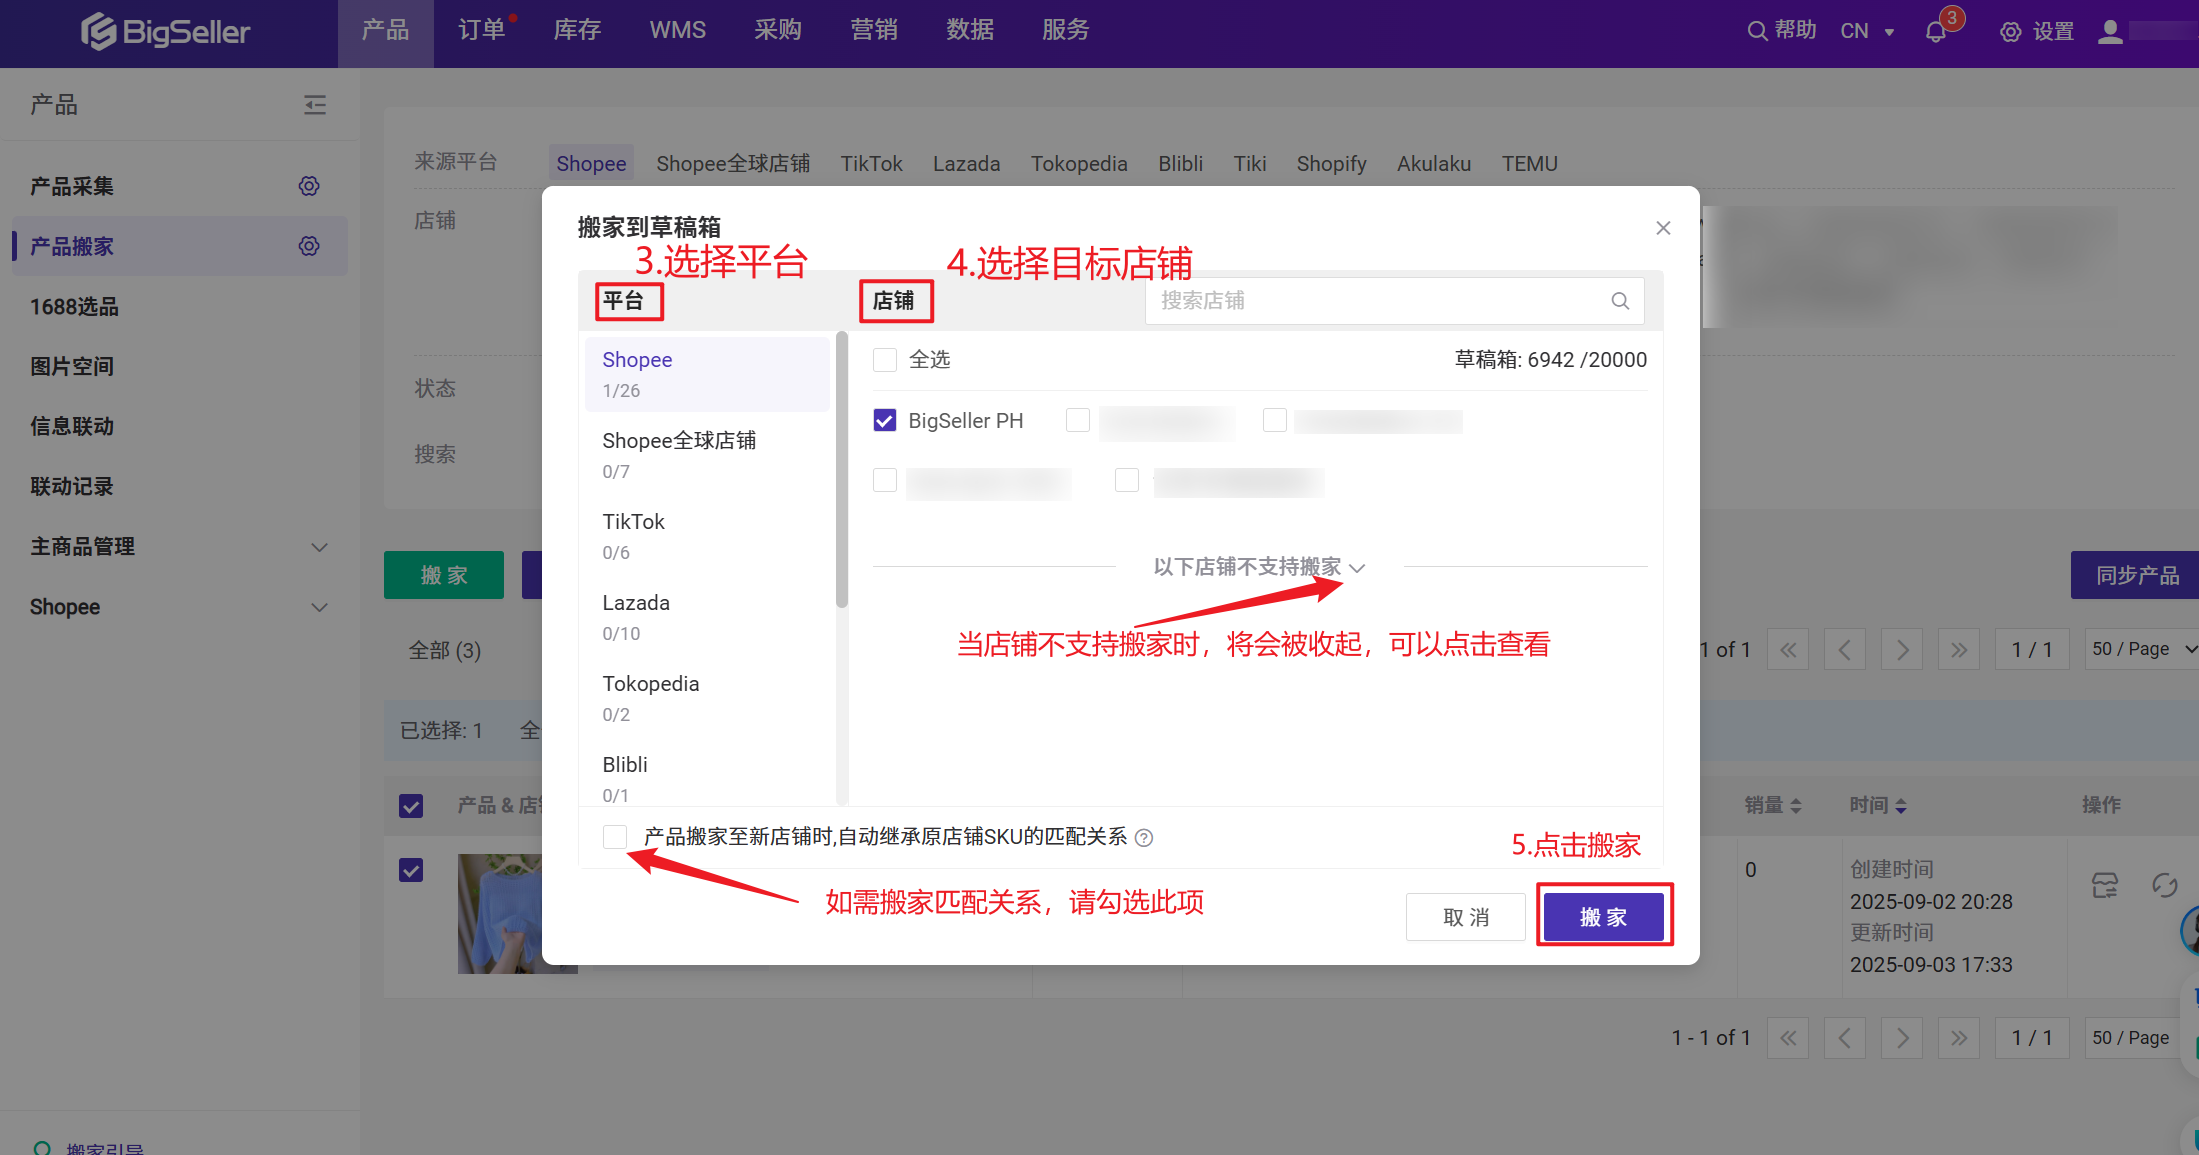Check second store checkbox after BigSeller PH
2199x1155 pixels.
[1078, 421]
